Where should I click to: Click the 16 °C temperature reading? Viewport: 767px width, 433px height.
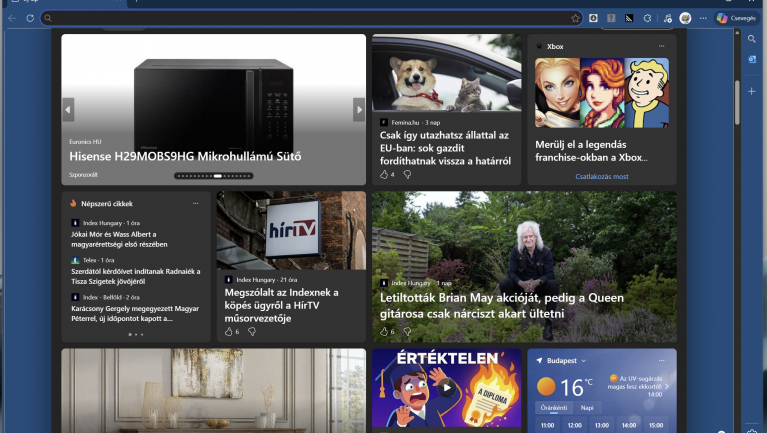point(575,387)
